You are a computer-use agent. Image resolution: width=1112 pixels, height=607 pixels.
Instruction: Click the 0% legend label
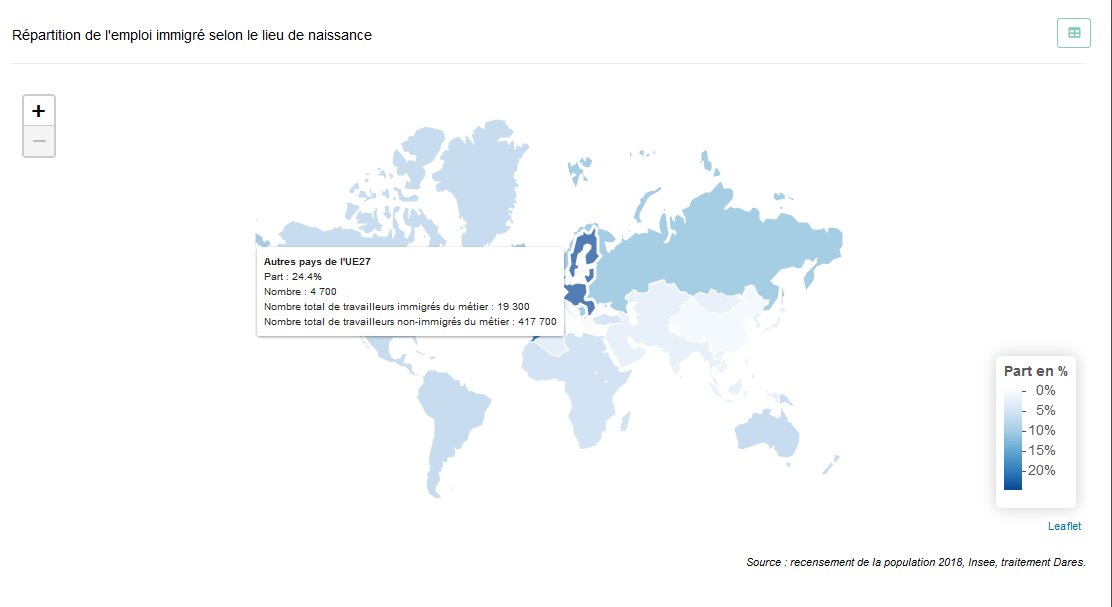click(x=1045, y=391)
